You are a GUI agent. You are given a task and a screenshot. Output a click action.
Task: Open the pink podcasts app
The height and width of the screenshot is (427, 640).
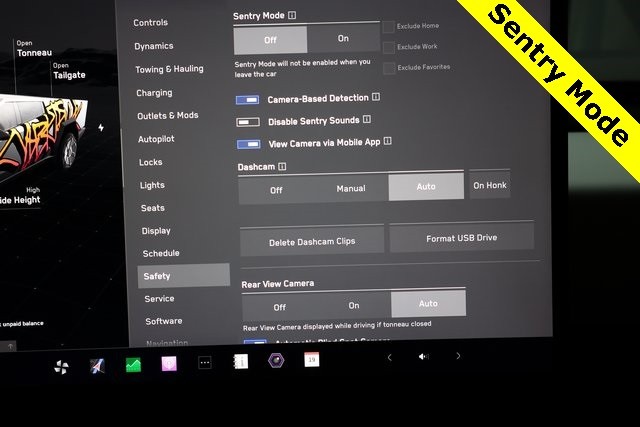169,363
